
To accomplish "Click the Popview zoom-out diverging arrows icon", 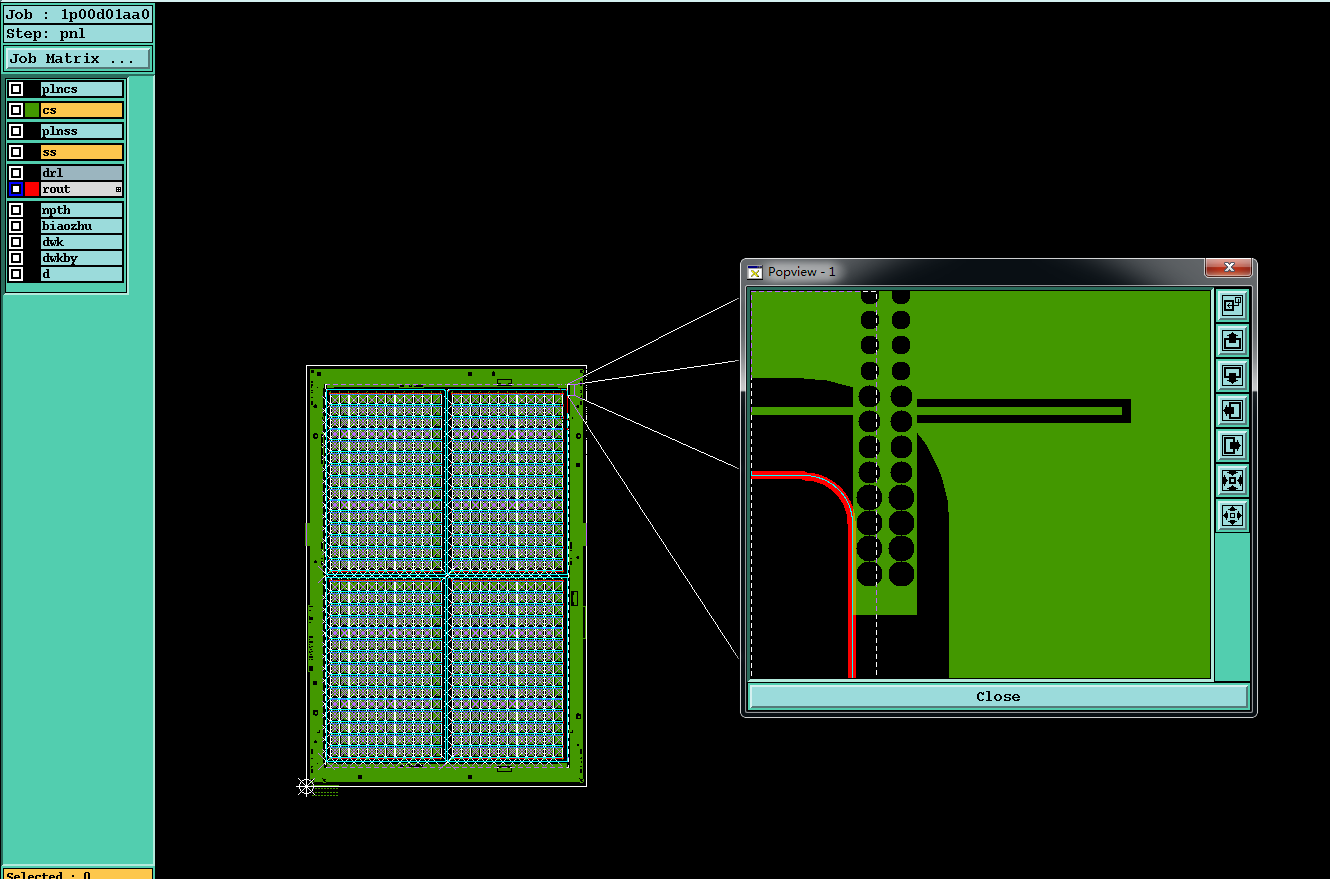I will point(1232,515).
